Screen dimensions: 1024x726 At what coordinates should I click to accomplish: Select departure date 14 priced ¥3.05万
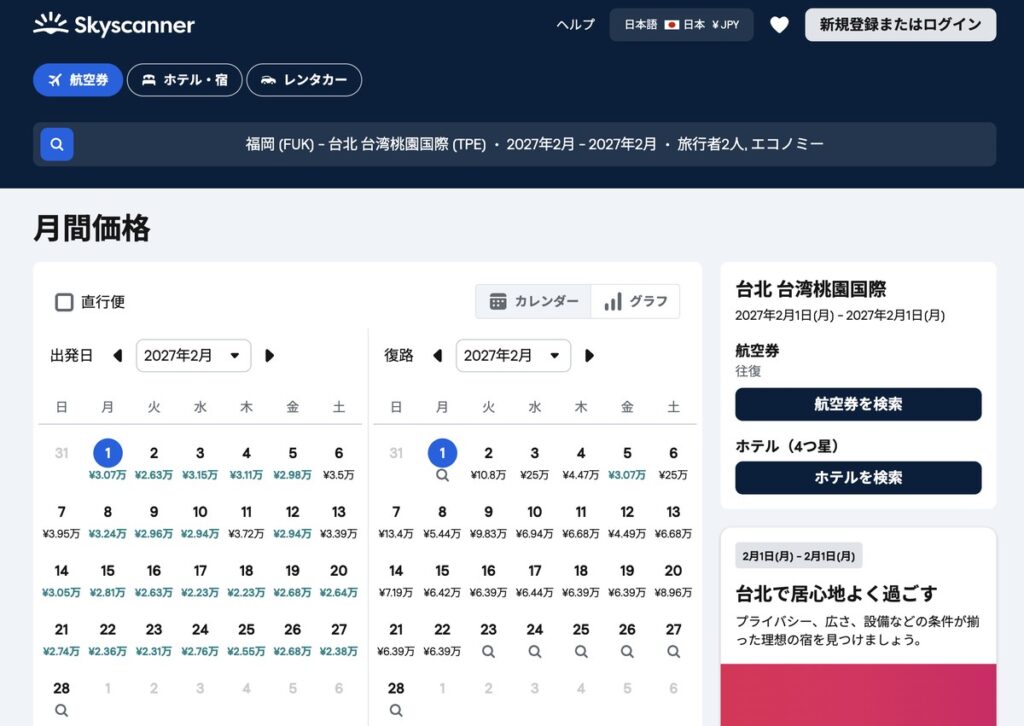[61, 579]
